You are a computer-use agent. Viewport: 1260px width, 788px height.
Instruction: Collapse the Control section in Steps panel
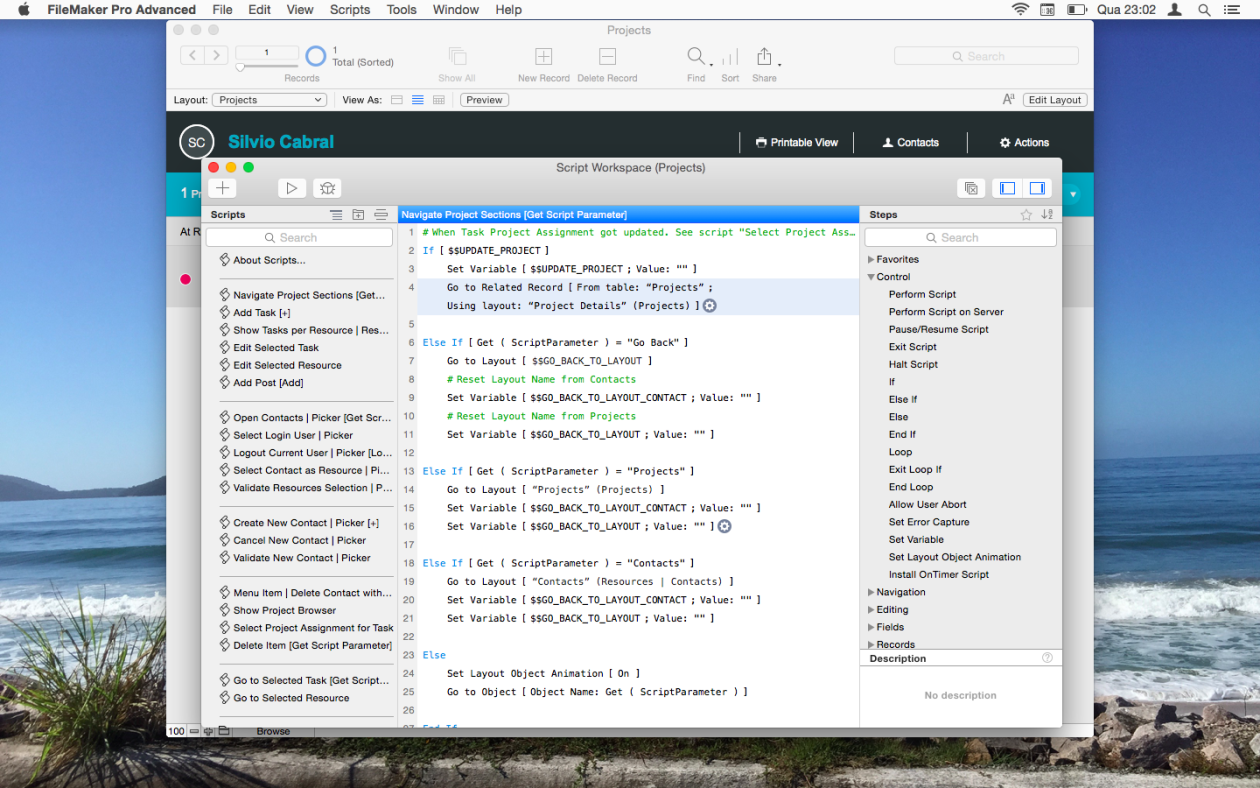[870, 276]
